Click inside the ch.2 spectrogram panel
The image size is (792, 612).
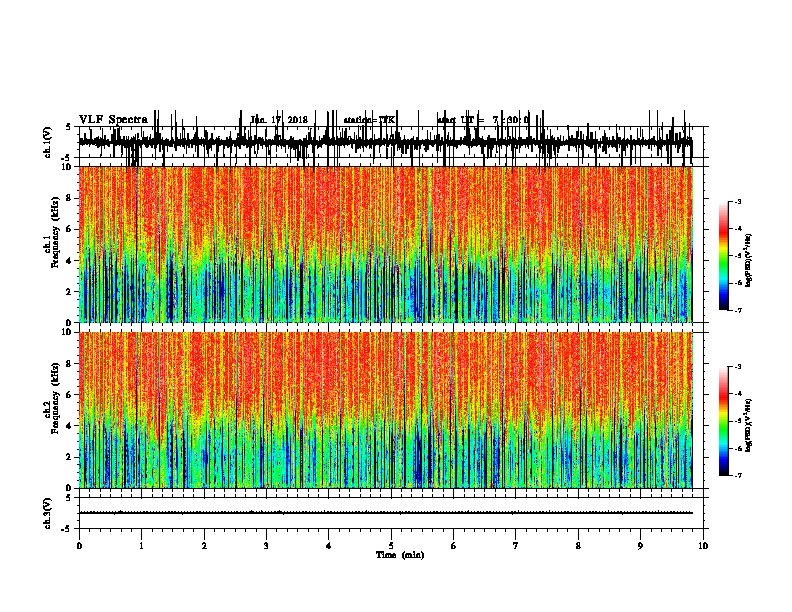point(385,410)
